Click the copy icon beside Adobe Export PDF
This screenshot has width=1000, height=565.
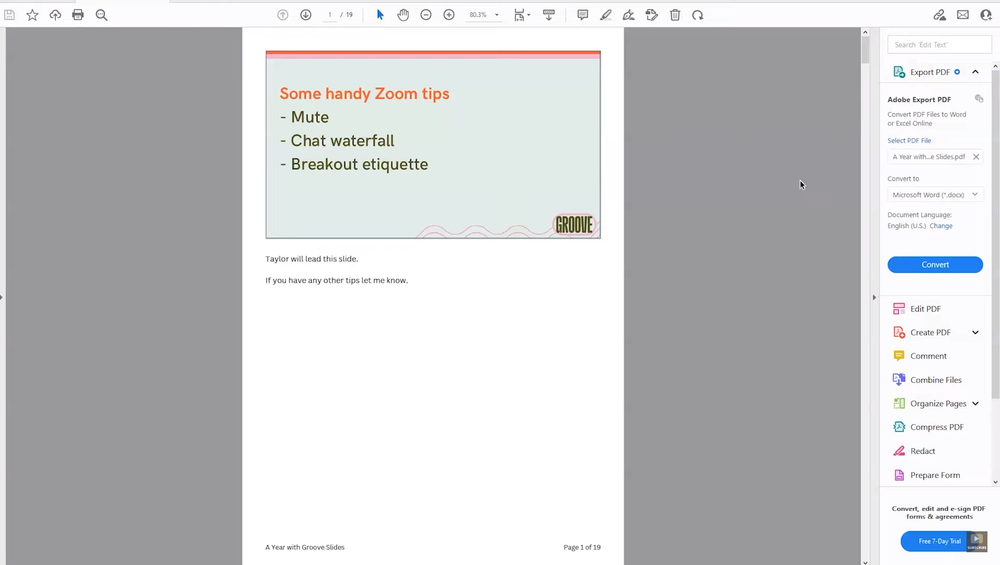(x=979, y=99)
